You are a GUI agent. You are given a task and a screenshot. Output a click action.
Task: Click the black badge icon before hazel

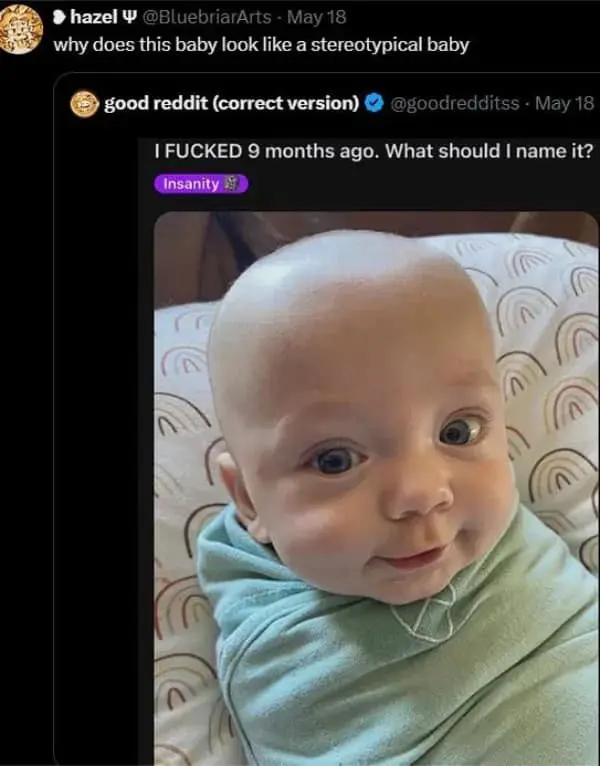coord(59,20)
